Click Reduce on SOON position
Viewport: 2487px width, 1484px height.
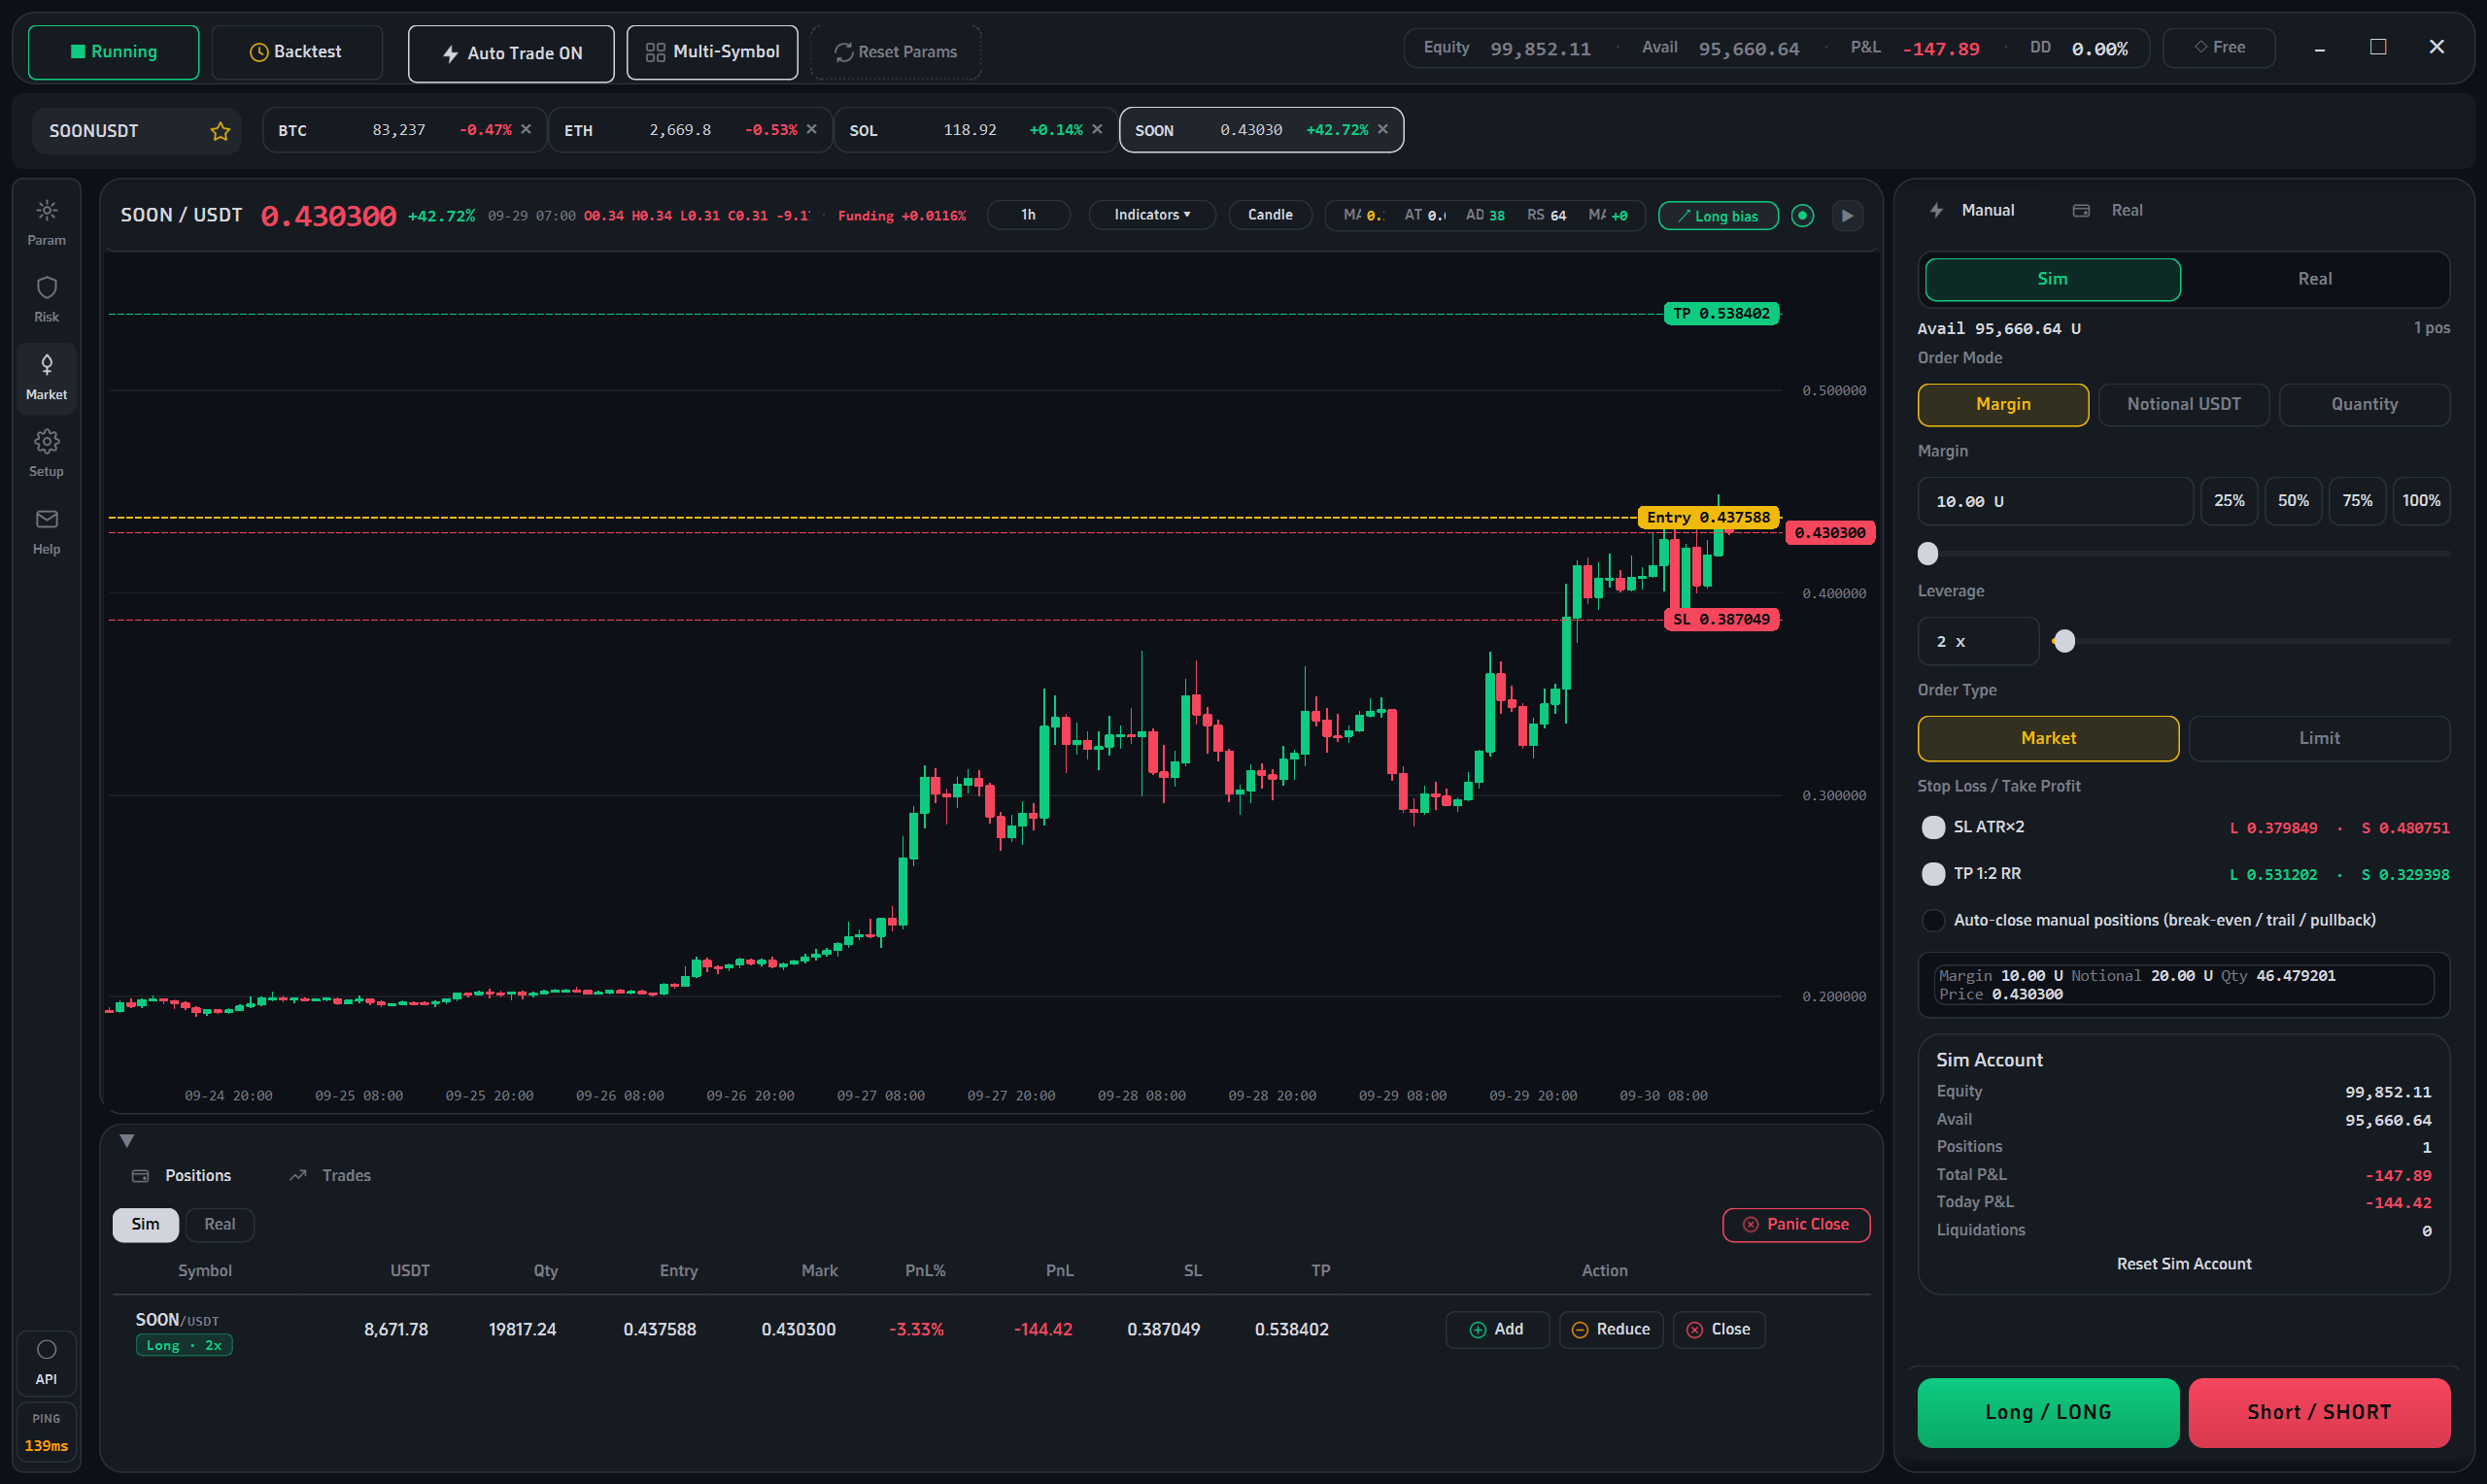click(1610, 1329)
